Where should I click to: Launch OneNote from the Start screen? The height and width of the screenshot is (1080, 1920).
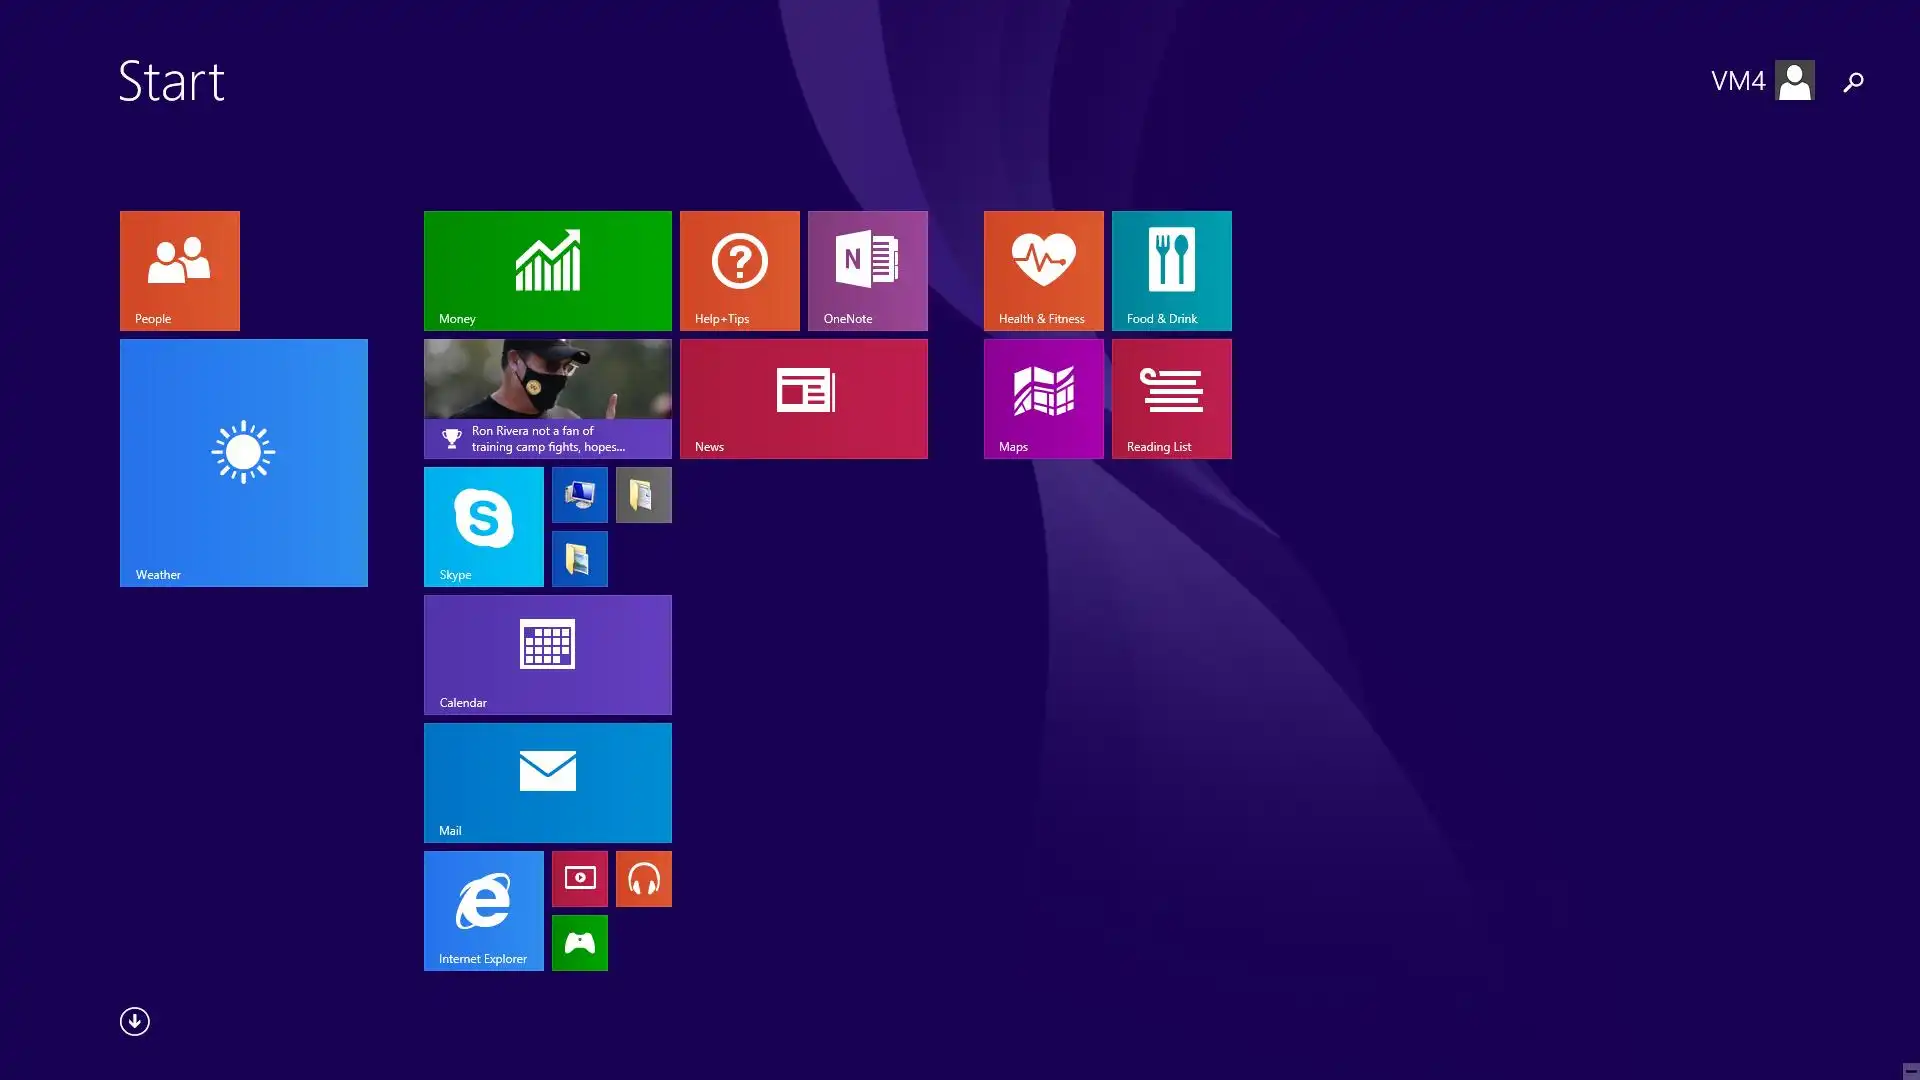[867, 270]
